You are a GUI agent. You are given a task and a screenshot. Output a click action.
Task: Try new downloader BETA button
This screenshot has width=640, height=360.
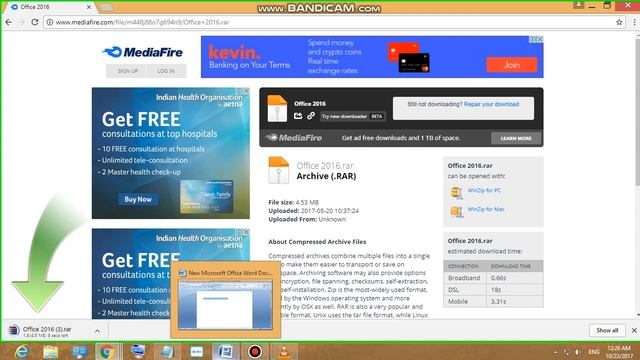[352, 116]
